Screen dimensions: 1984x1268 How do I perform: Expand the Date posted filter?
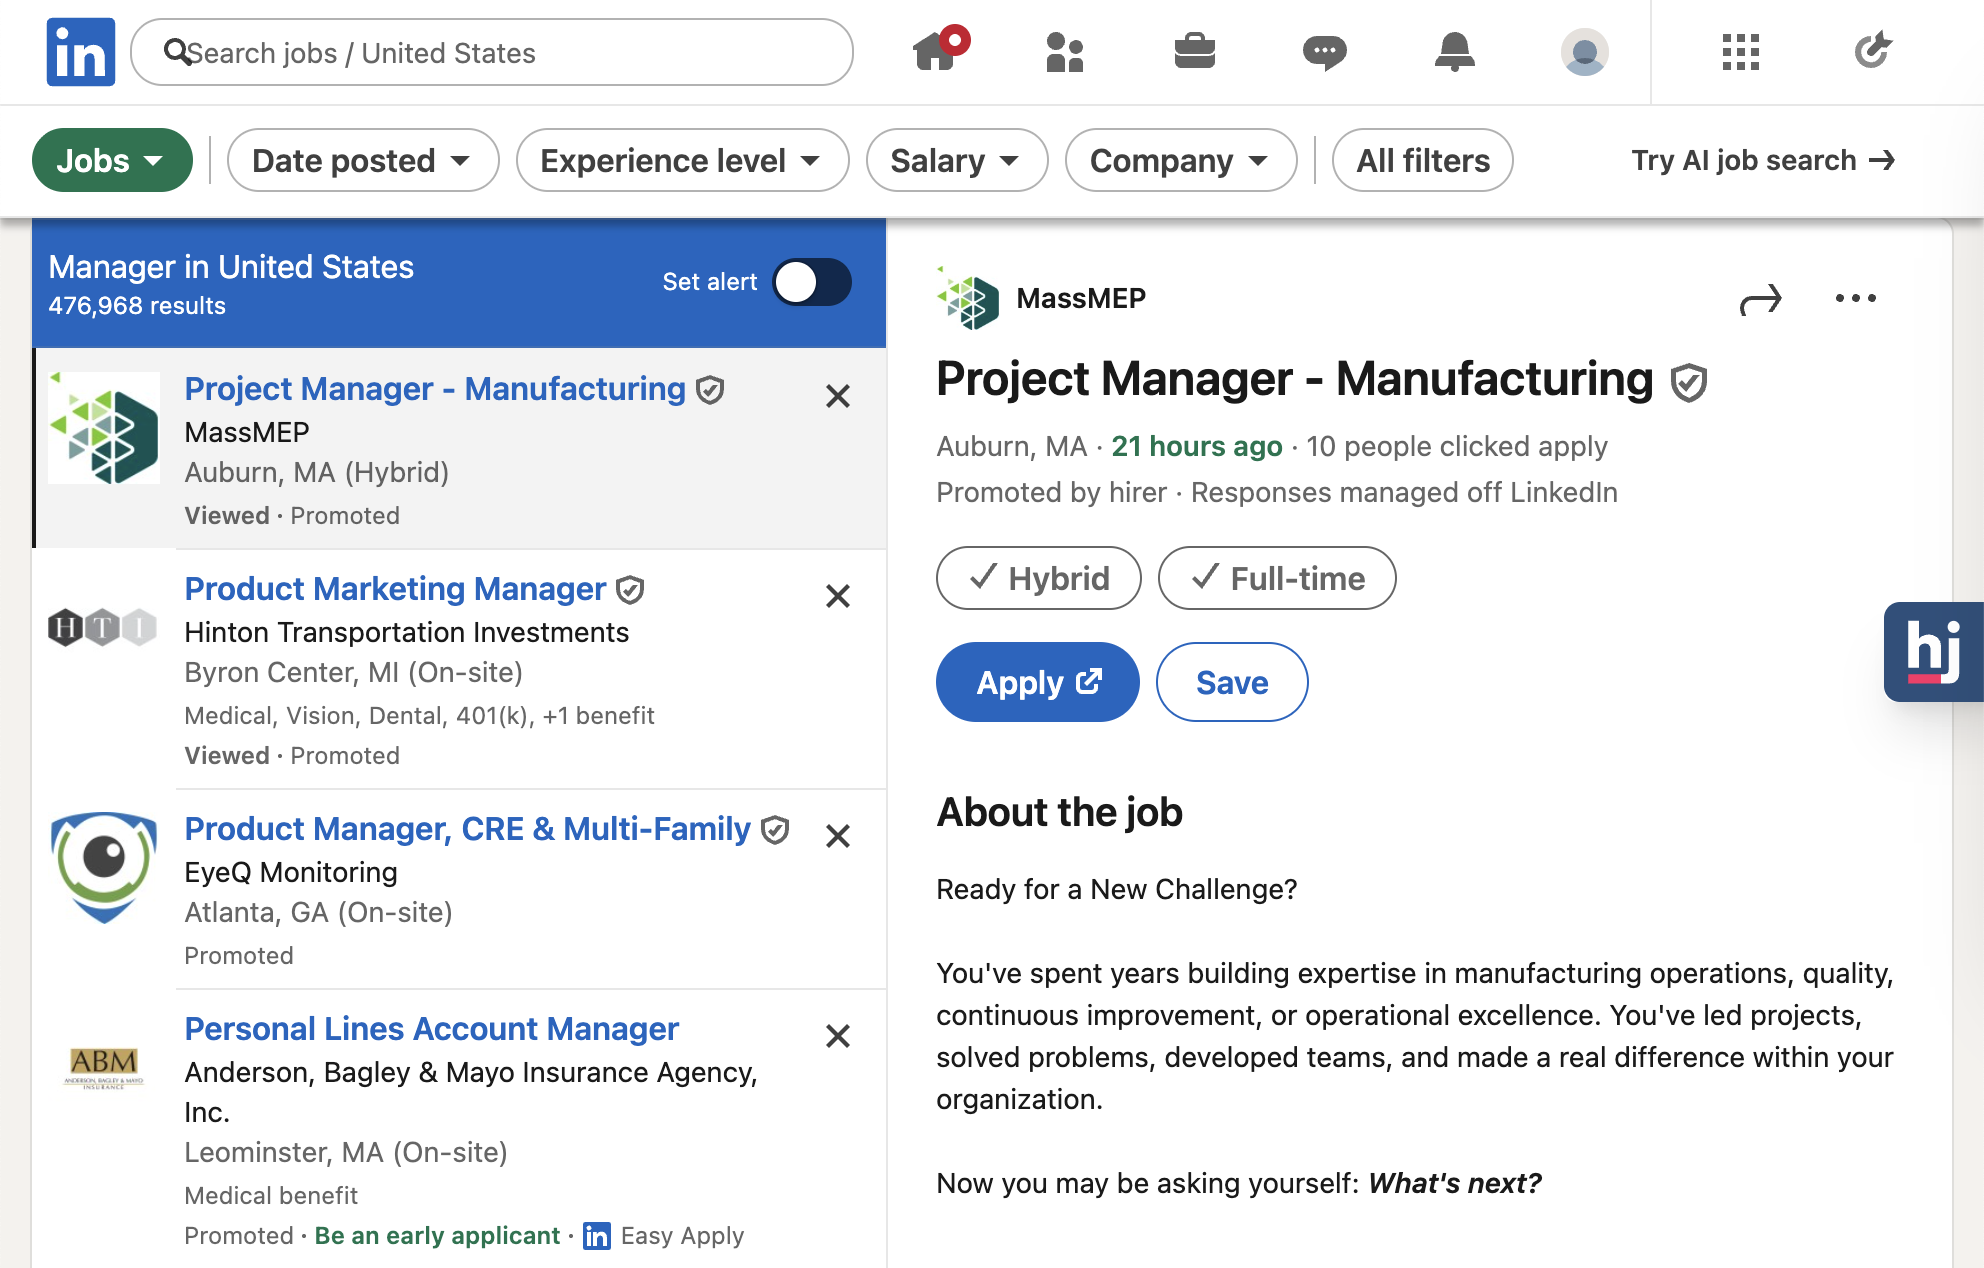[x=363, y=160]
